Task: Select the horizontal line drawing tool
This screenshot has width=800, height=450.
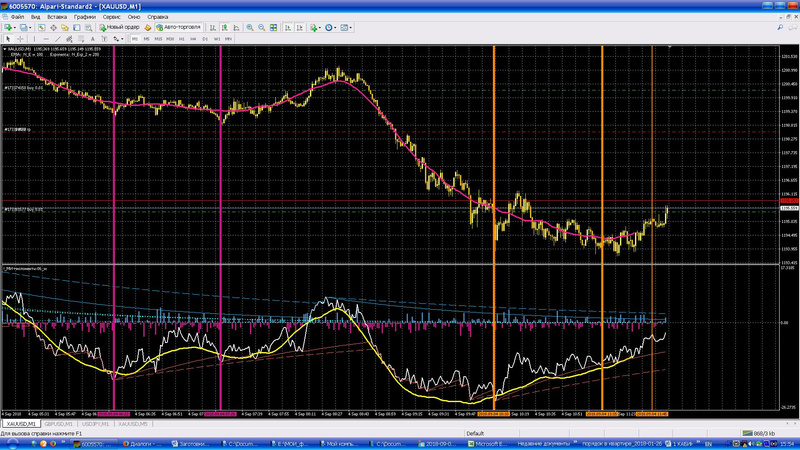Action: [47, 38]
